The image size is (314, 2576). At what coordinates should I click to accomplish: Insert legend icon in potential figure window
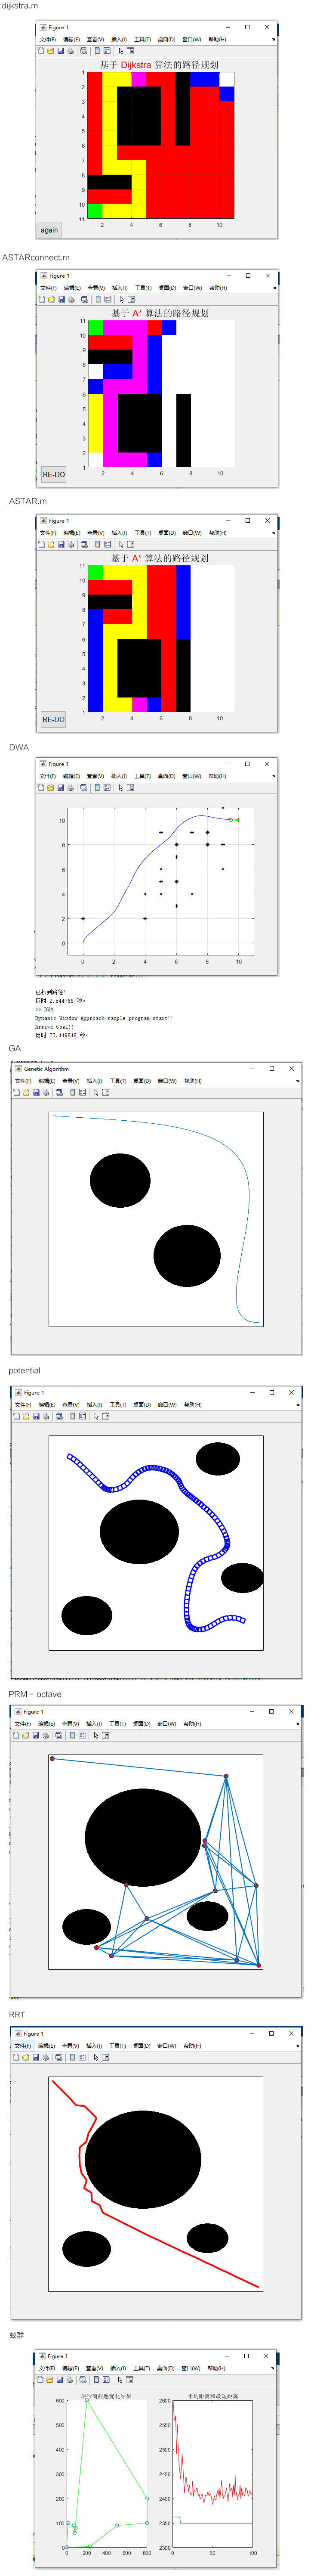[82, 1416]
